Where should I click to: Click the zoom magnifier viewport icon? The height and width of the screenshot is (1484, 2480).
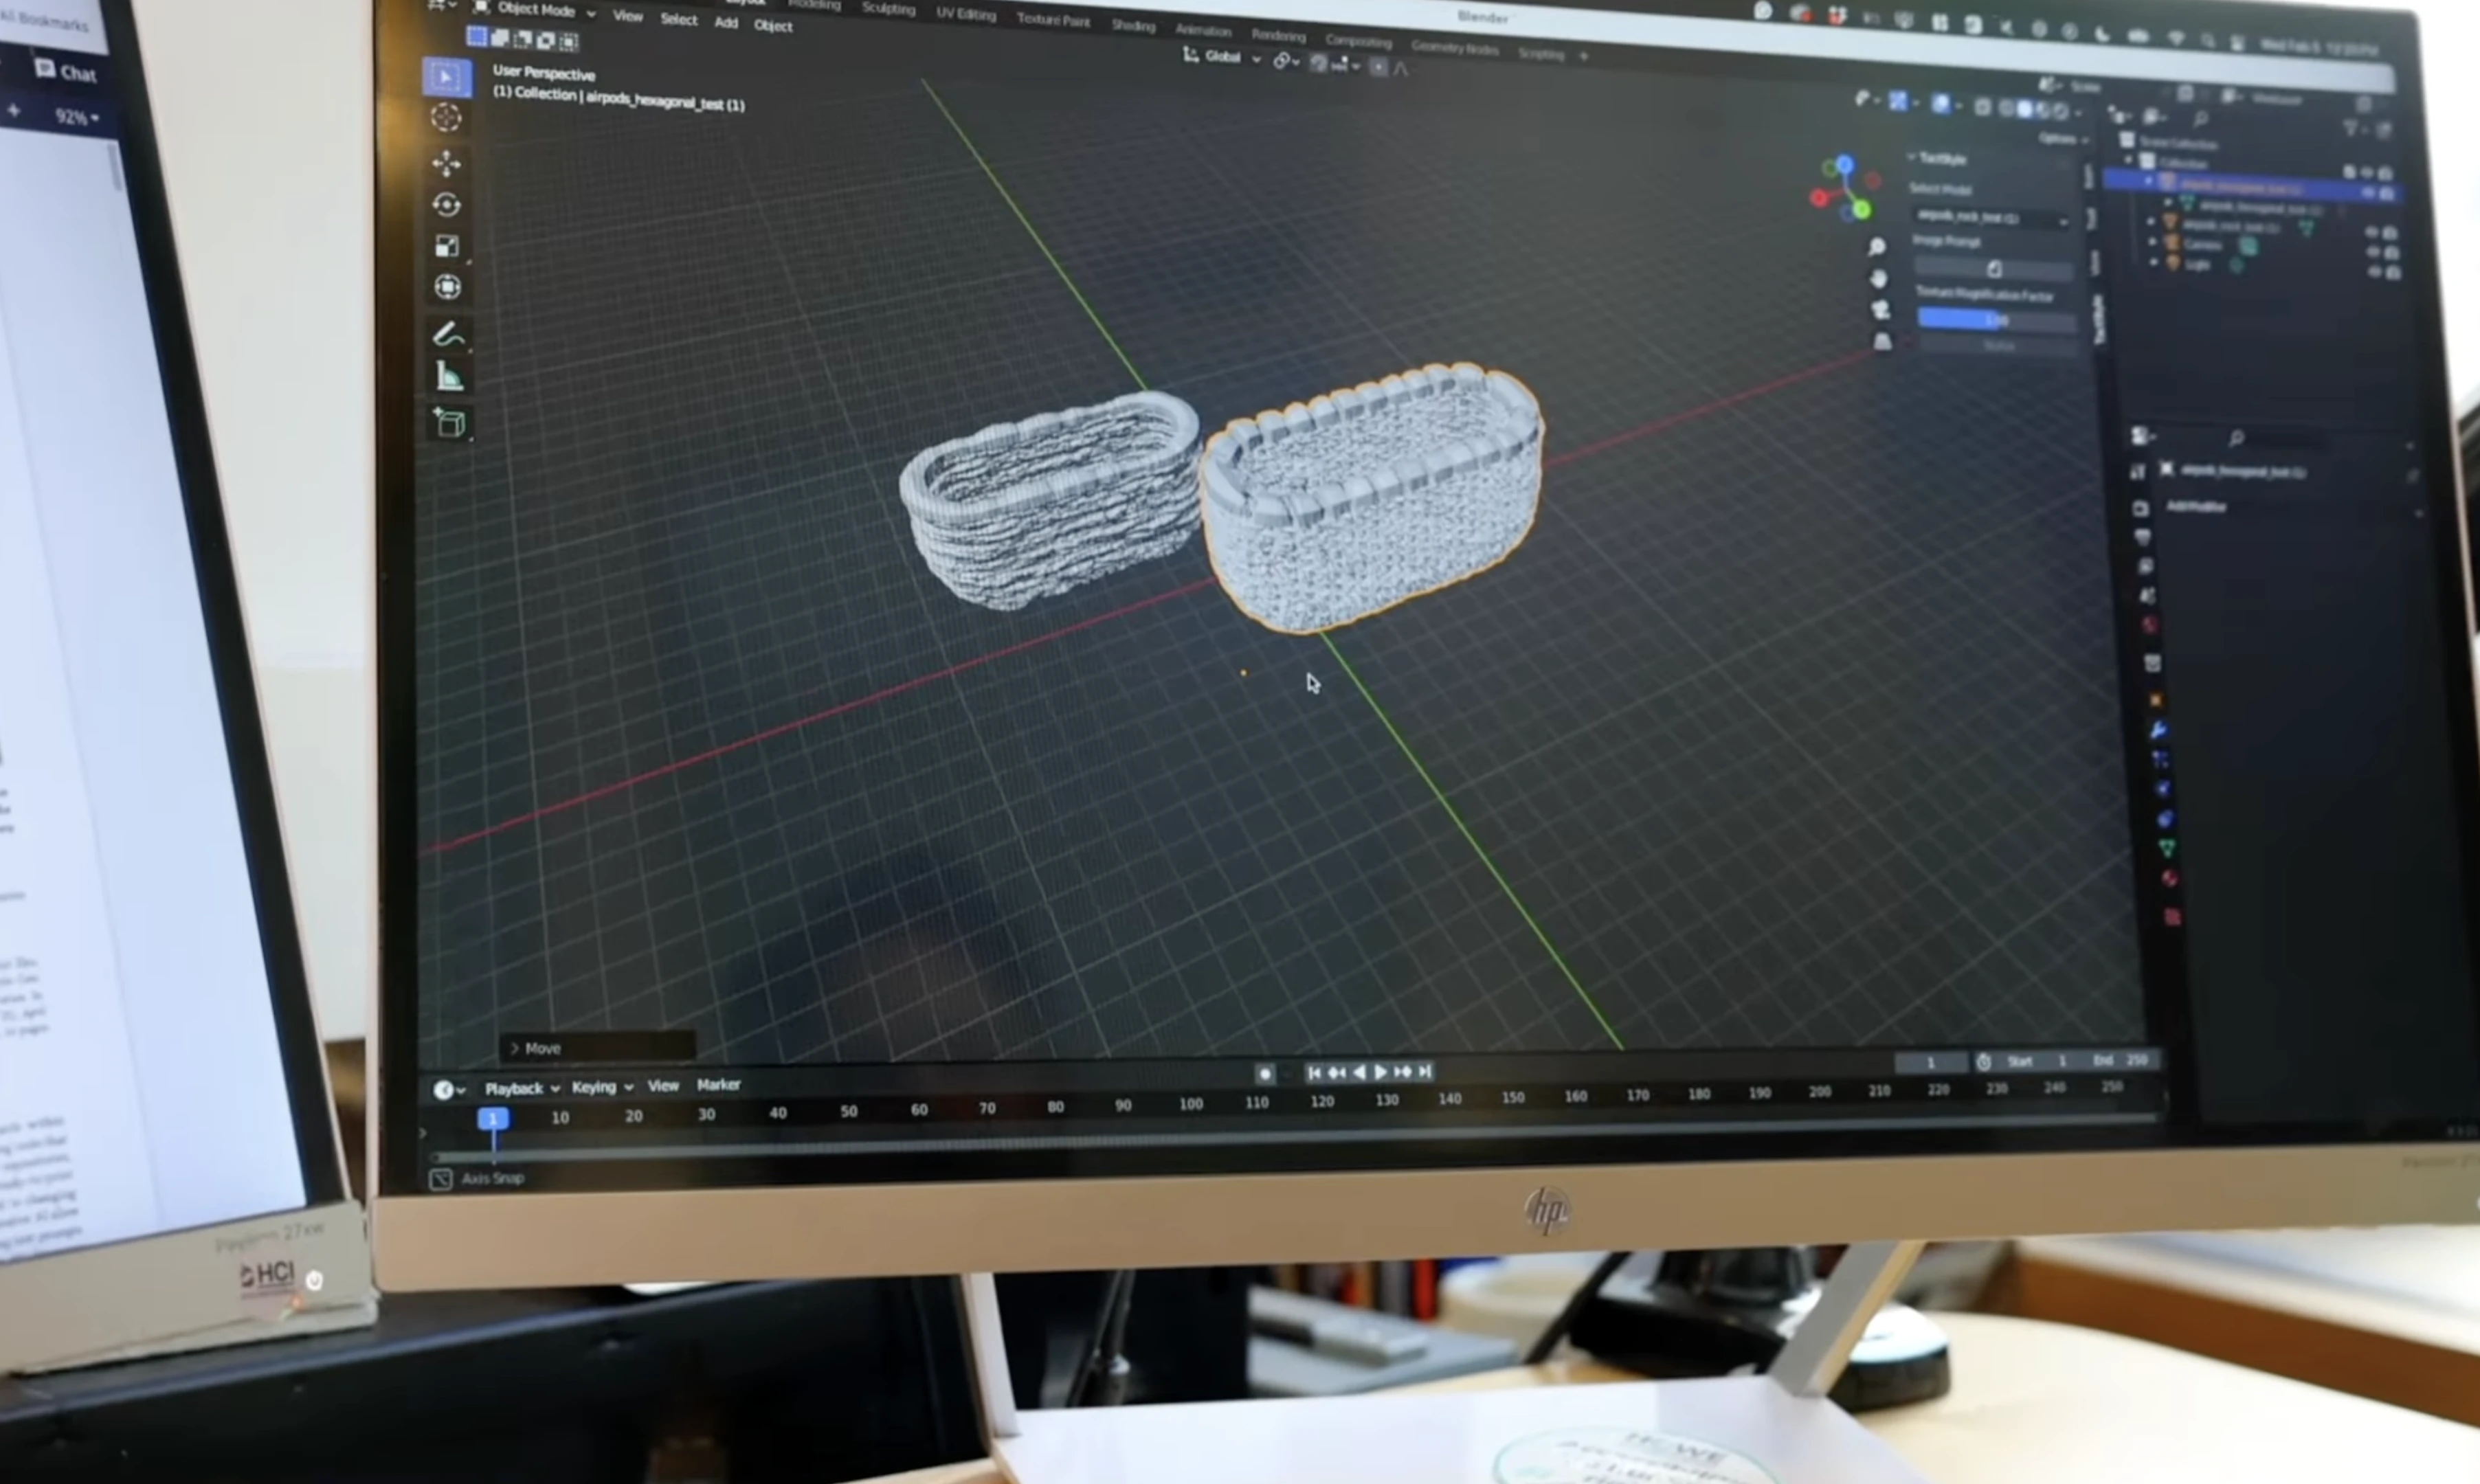(1877, 246)
